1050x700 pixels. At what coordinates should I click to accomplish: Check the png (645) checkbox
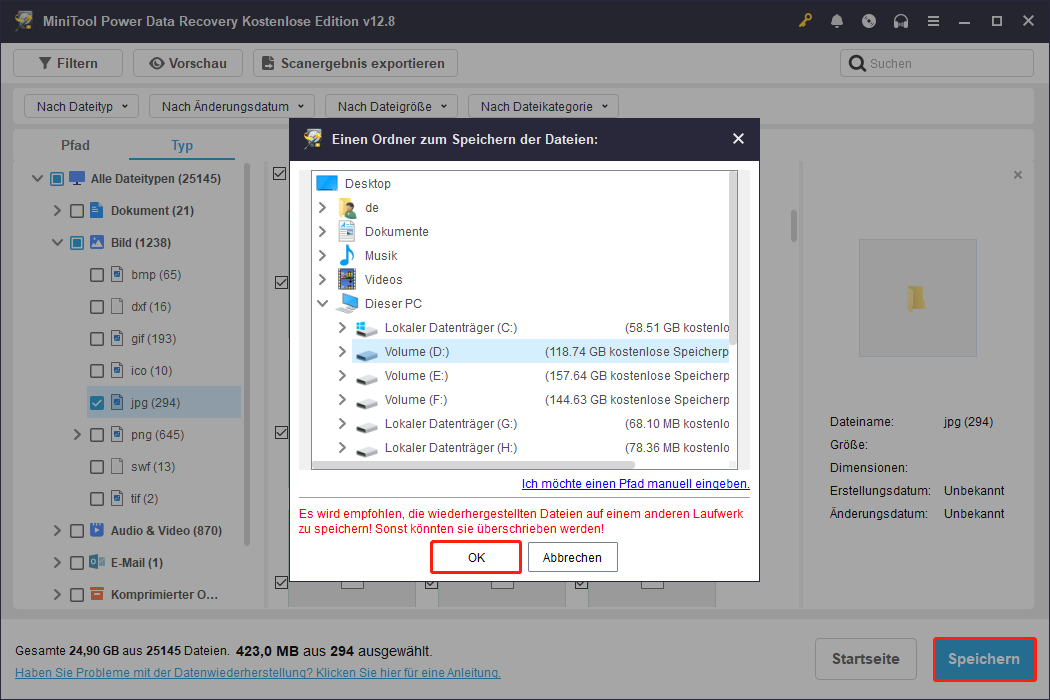(x=96, y=434)
